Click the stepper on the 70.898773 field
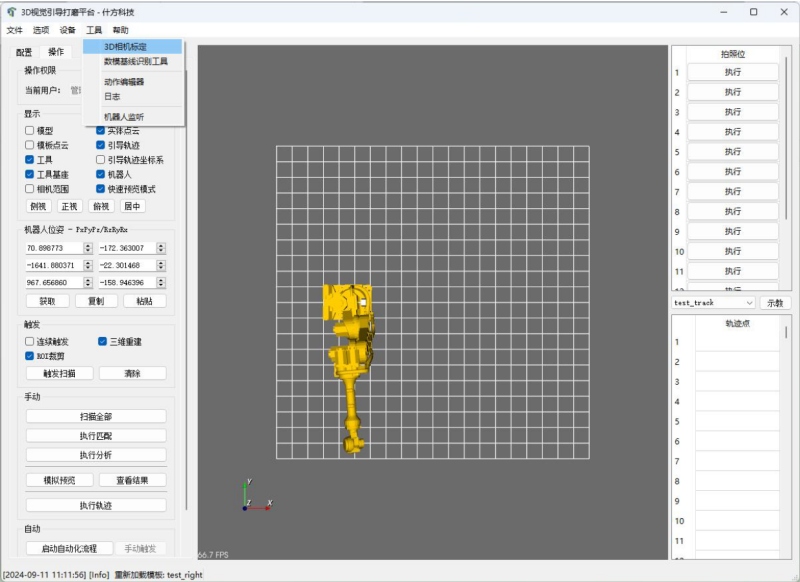The height and width of the screenshot is (582, 800). pos(88,247)
